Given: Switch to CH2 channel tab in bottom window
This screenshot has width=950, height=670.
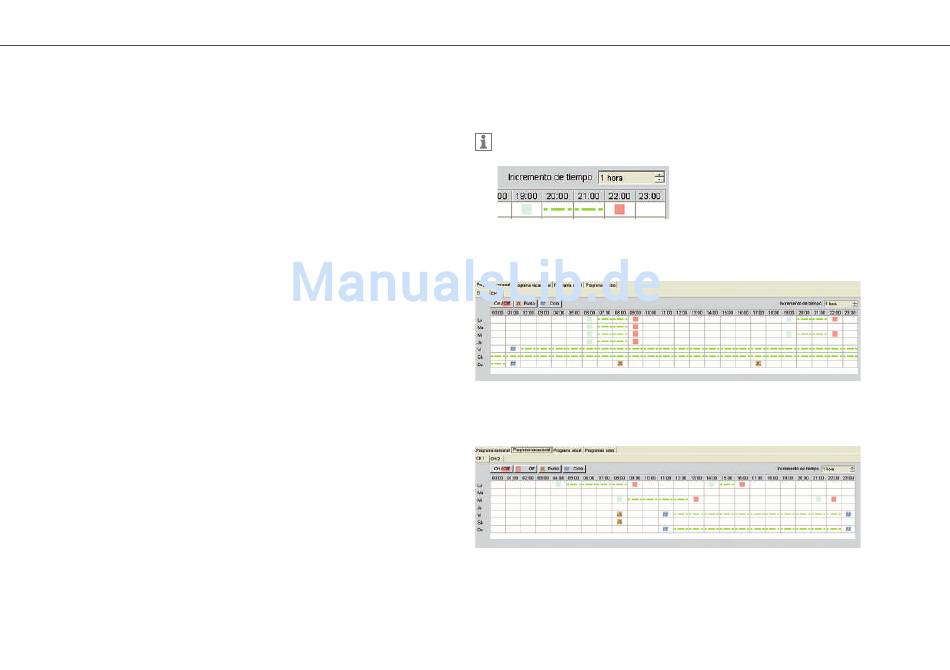Looking at the screenshot, I should [496, 459].
